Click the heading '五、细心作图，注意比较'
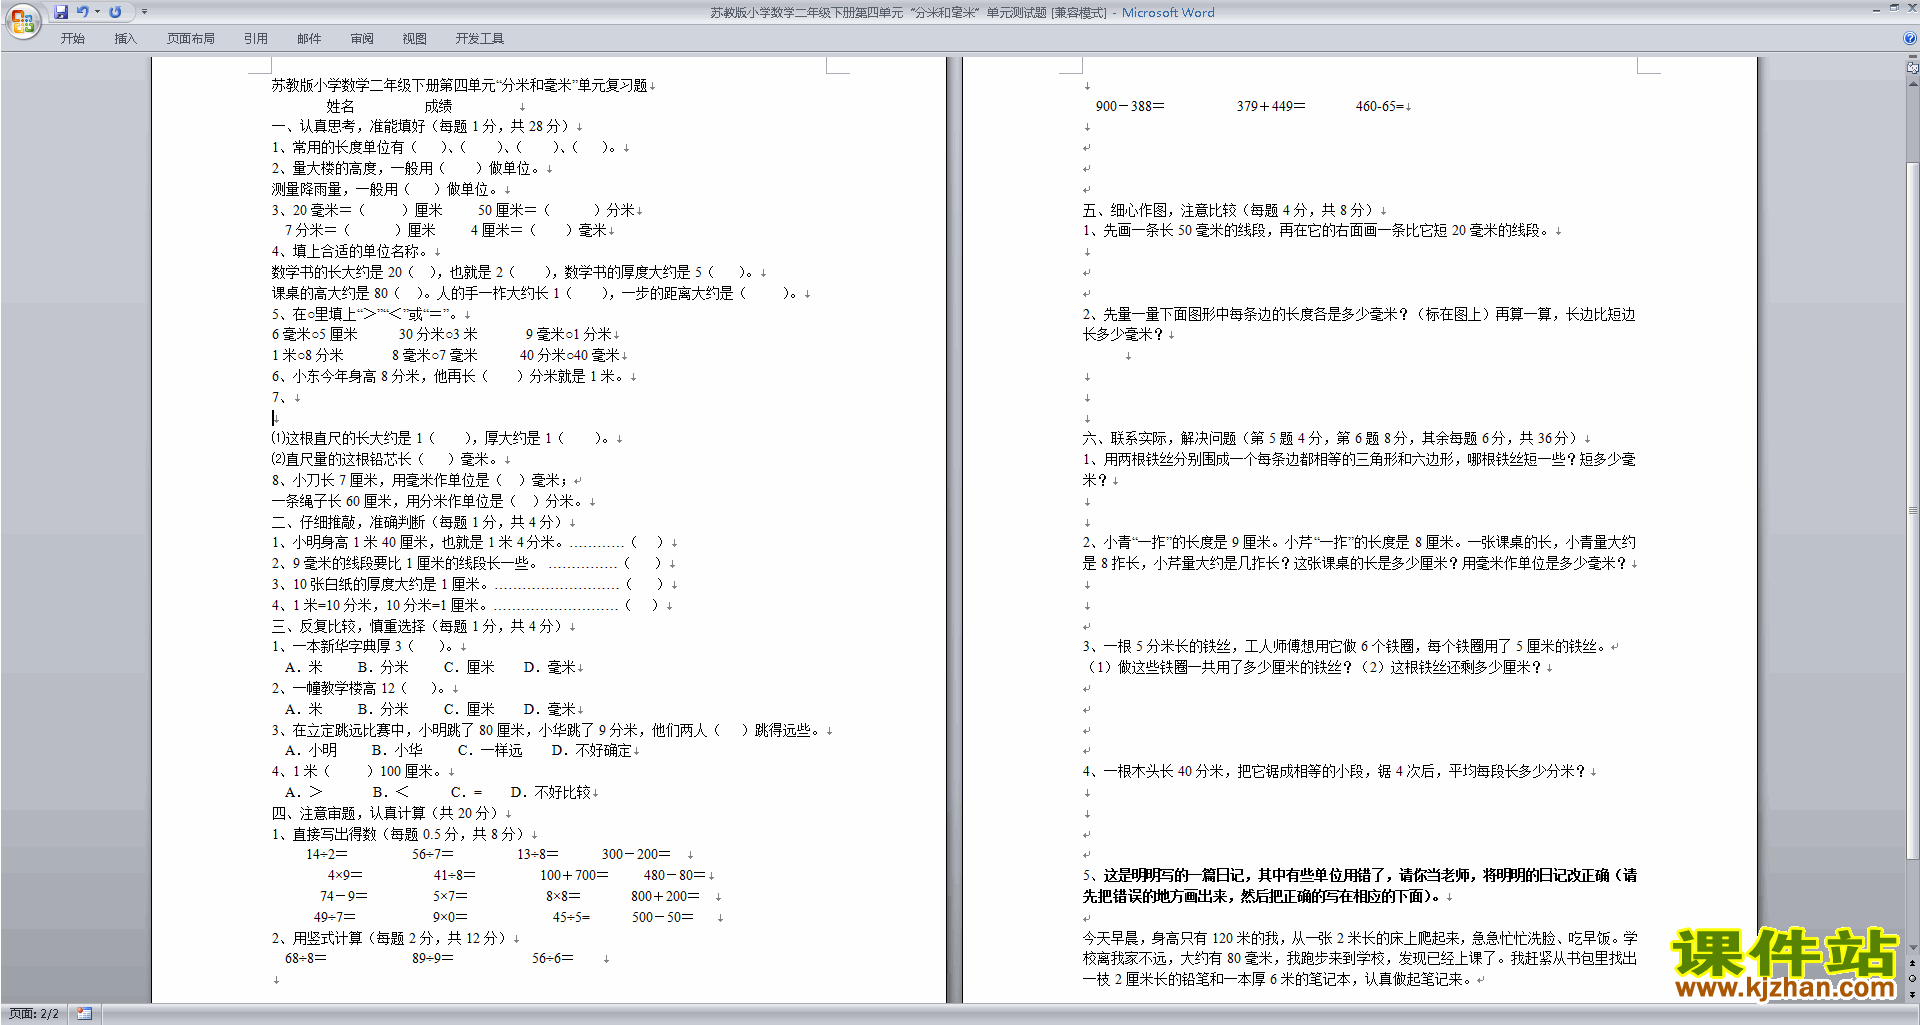Viewport: 1920px width, 1025px height. point(1230,210)
